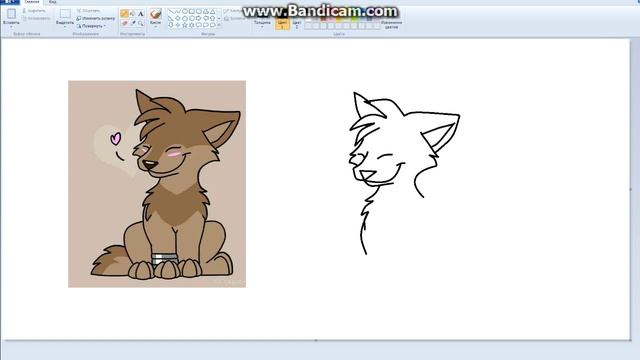The height and width of the screenshot is (360, 640).
Task: Click the Brushes tool icon
Action: click(155, 14)
